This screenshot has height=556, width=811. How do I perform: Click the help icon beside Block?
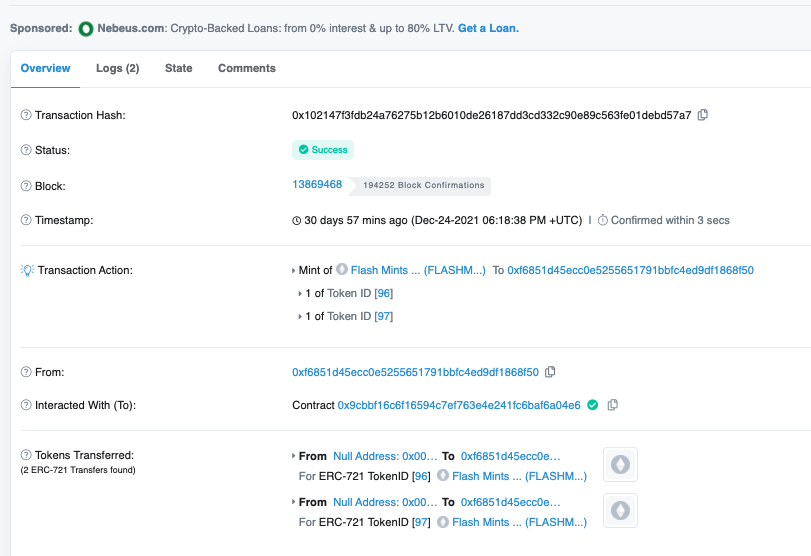[26, 186]
